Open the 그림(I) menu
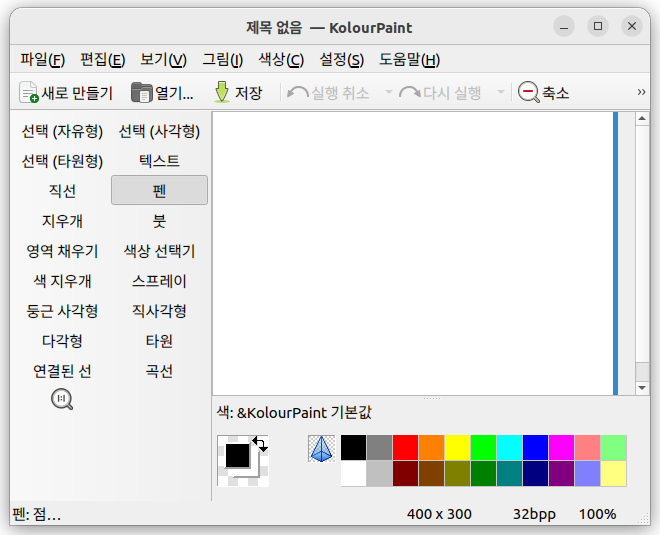This screenshot has width=660, height=535. point(223,60)
